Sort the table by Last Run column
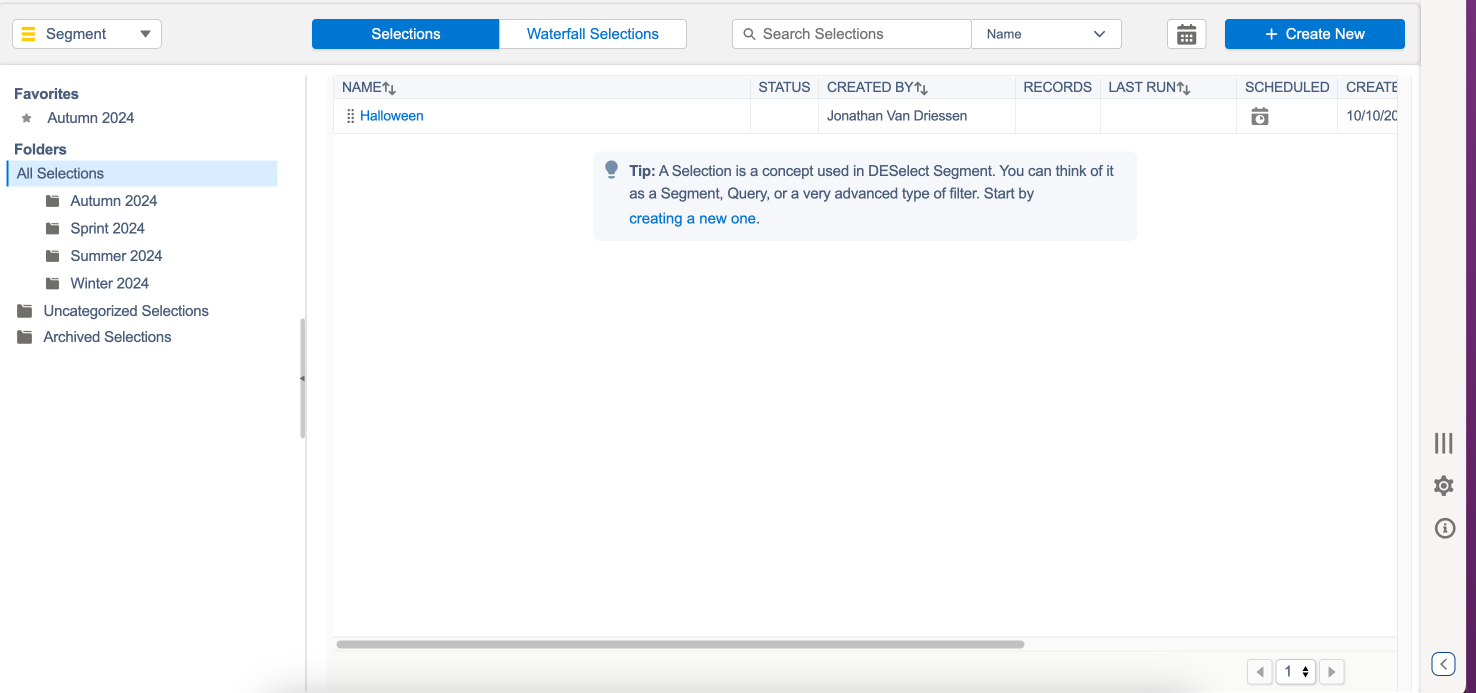Viewport: 1476px width, 693px height. (x=1183, y=88)
